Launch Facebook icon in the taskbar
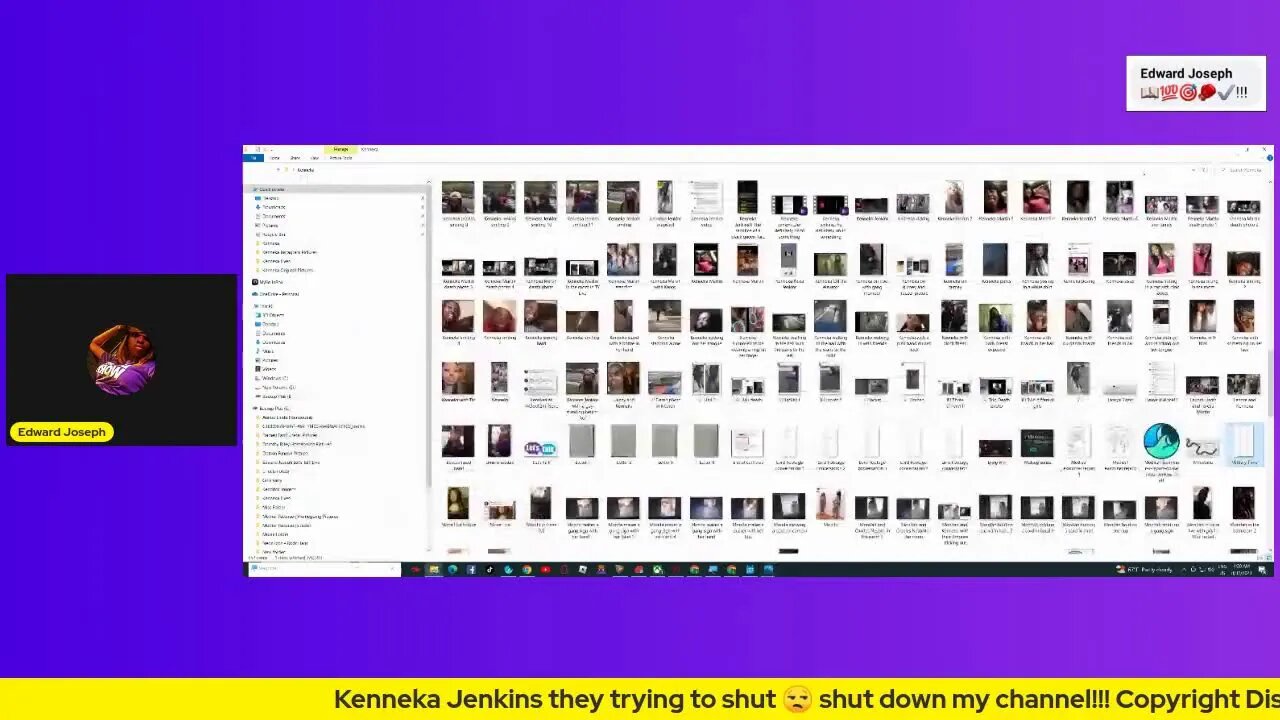The image size is (1280, 720). tap(471, 569)
